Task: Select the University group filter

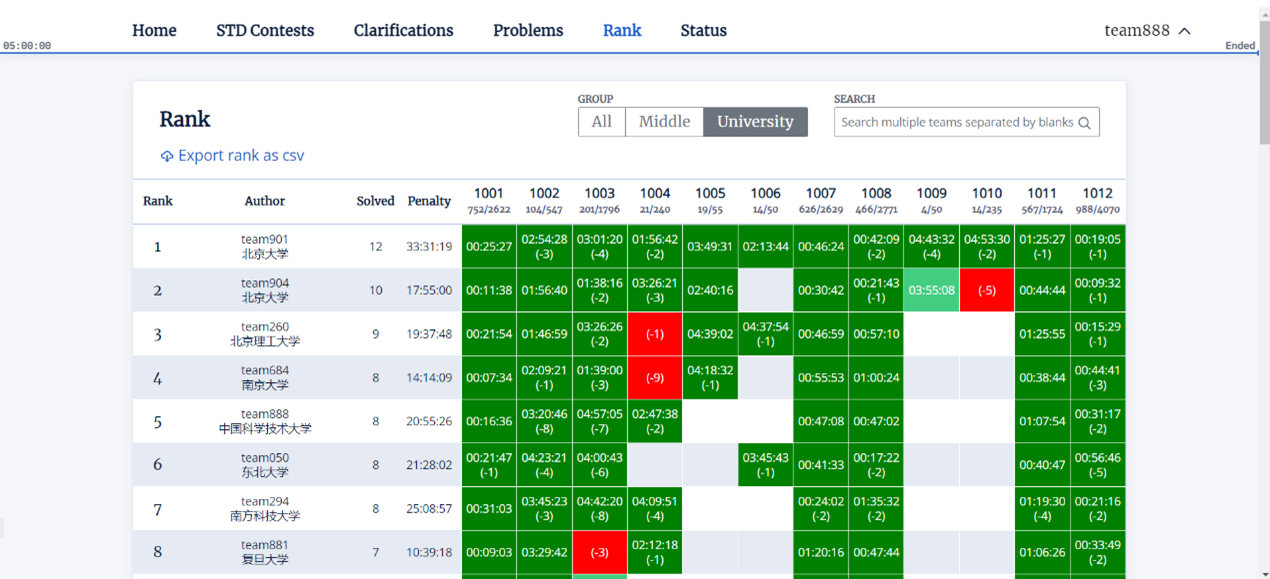Action: pos(755,122)
